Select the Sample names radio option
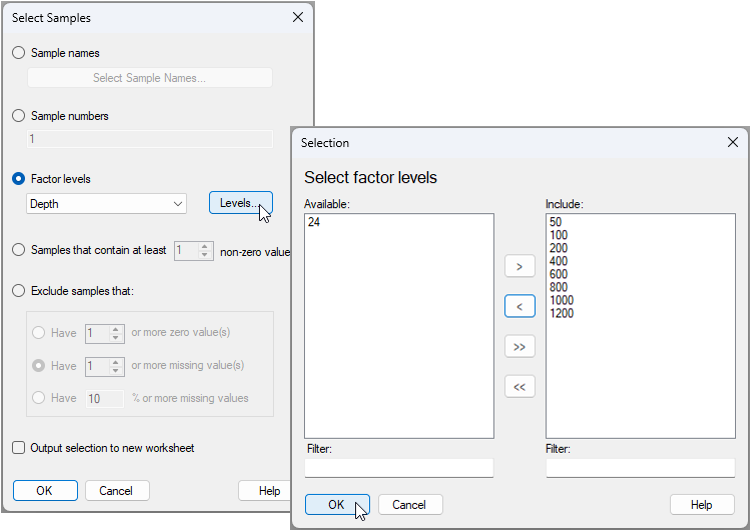751x531 pixels. 19,53
